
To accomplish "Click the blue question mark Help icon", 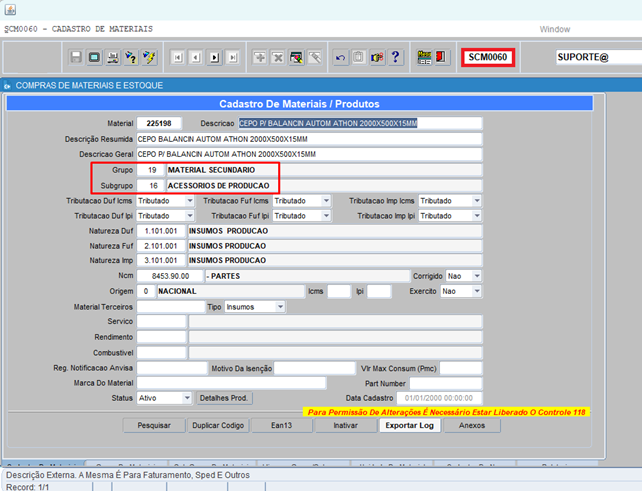I will (x=395, y=57).
